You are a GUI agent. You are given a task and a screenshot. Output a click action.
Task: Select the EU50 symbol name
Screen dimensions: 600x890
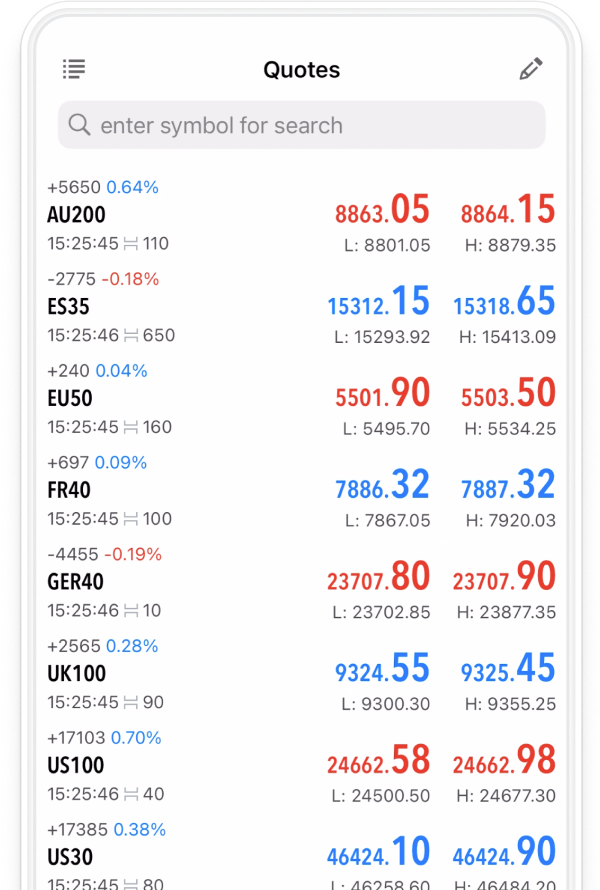click(x=69, y=398)
